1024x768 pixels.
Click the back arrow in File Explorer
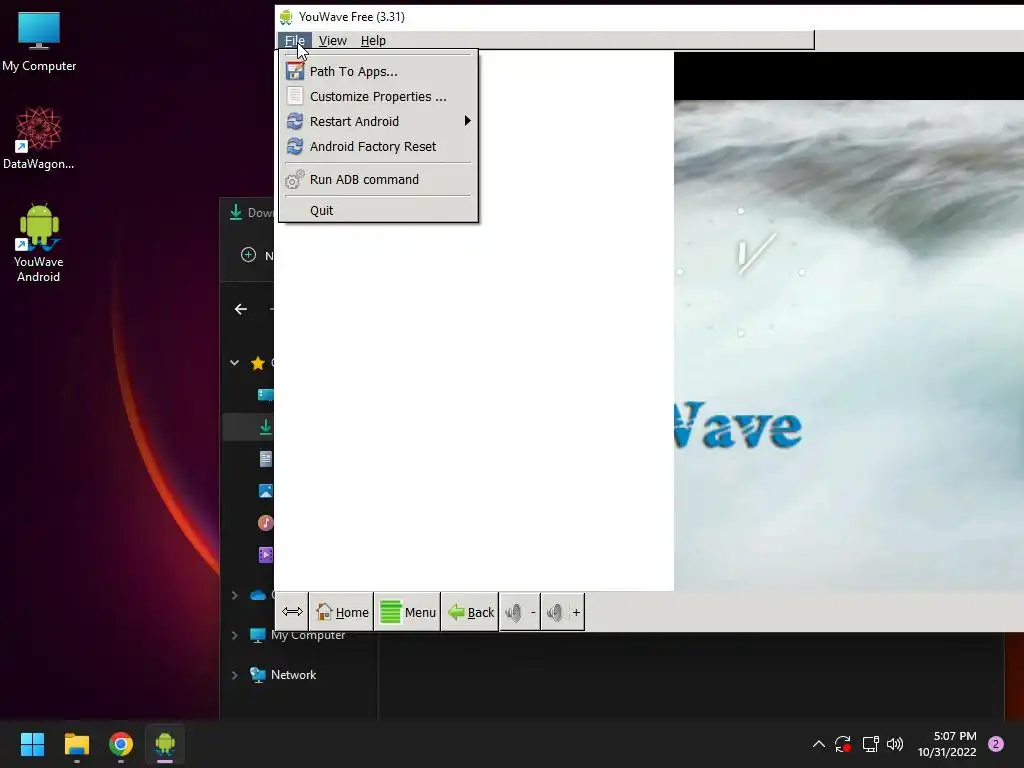pyautogui.click(x=241, y=309)
